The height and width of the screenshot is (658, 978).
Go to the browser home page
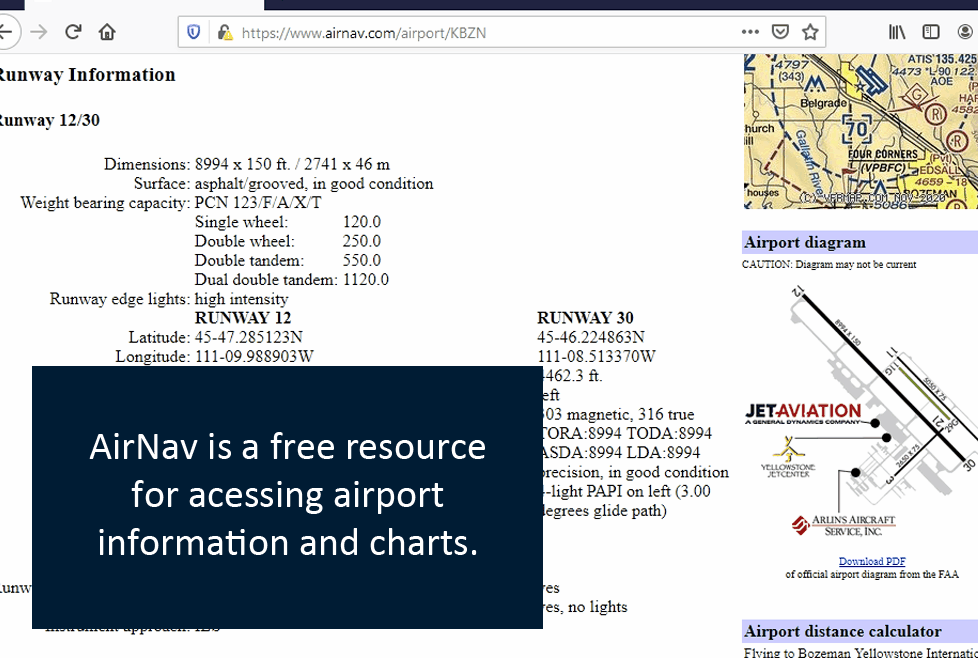107,32
